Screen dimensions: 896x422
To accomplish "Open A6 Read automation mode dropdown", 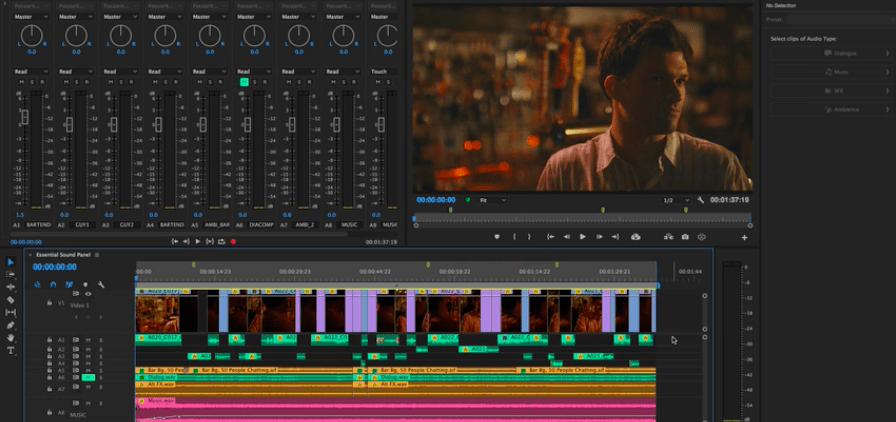I will tap(254, 71).
